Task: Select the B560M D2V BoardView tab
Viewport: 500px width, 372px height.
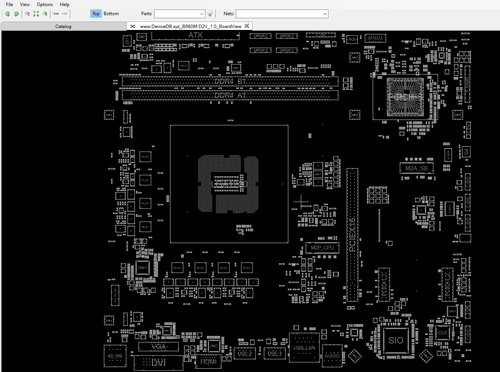Action: [190, 26]
